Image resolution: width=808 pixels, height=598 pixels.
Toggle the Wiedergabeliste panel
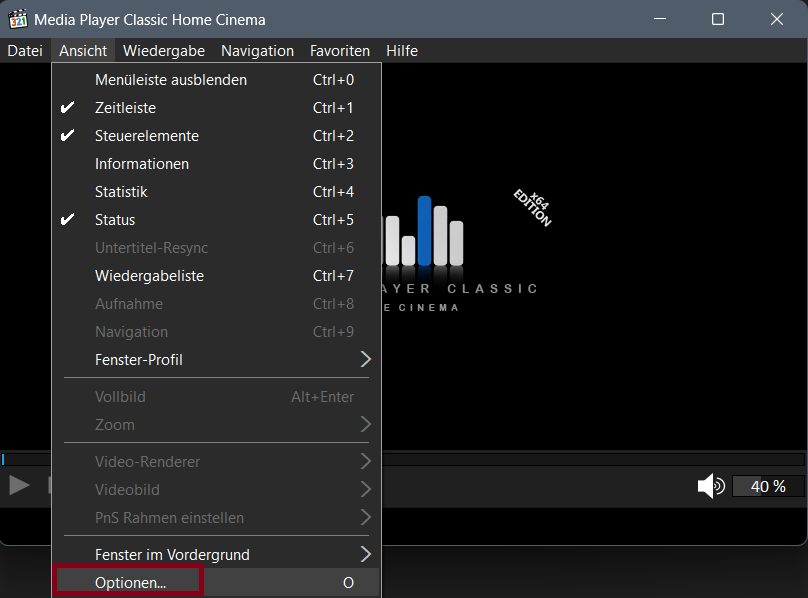216,276
